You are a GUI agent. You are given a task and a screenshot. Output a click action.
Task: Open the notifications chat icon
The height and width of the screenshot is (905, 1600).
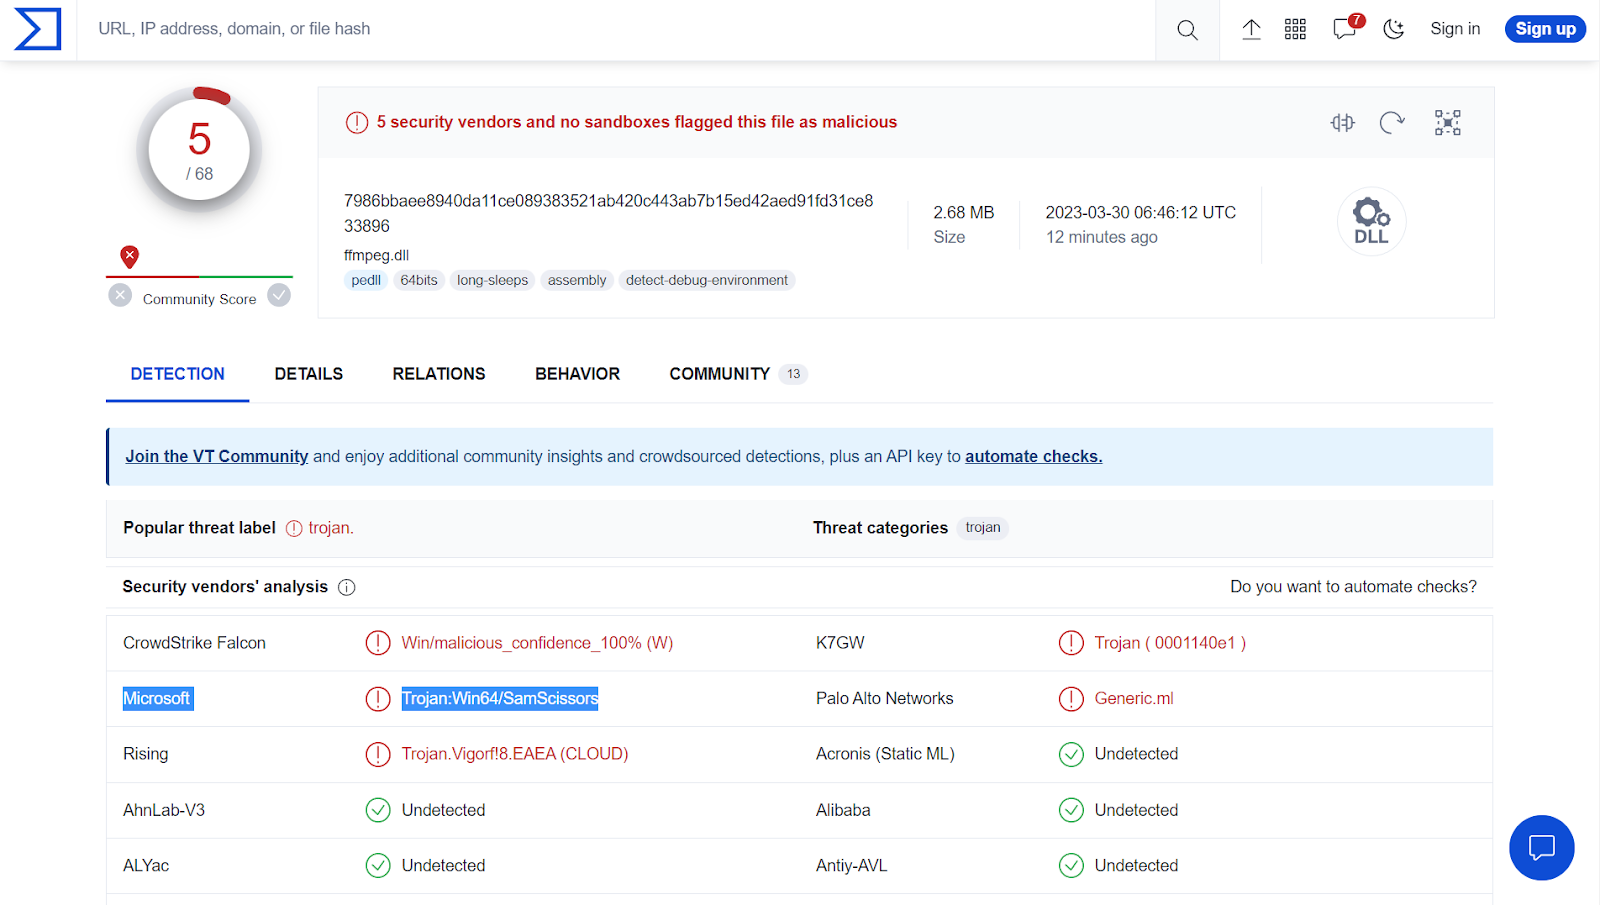[x=1346, y=28]
